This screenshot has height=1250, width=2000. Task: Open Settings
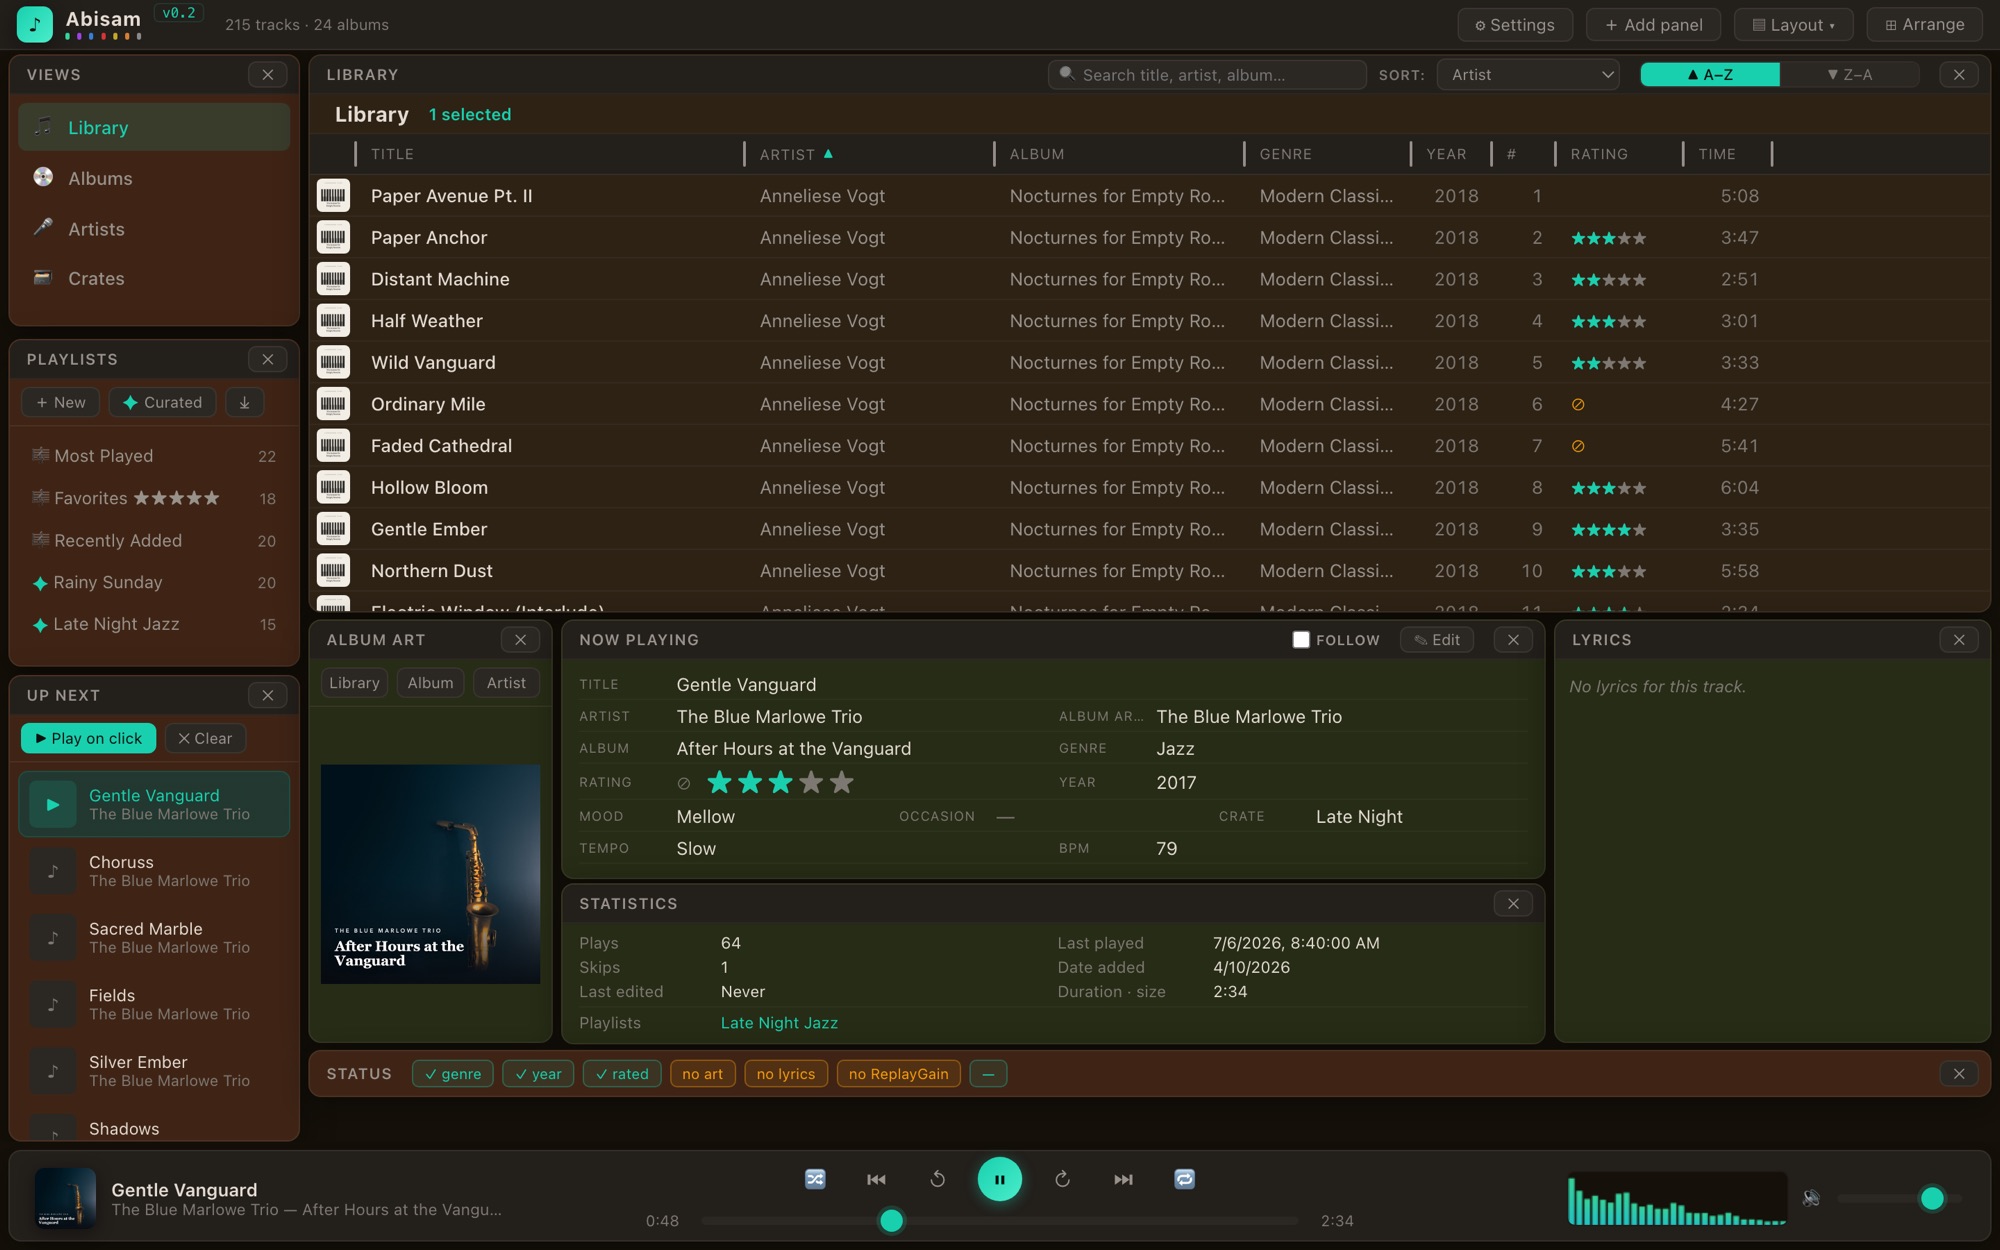point(1514,25)
